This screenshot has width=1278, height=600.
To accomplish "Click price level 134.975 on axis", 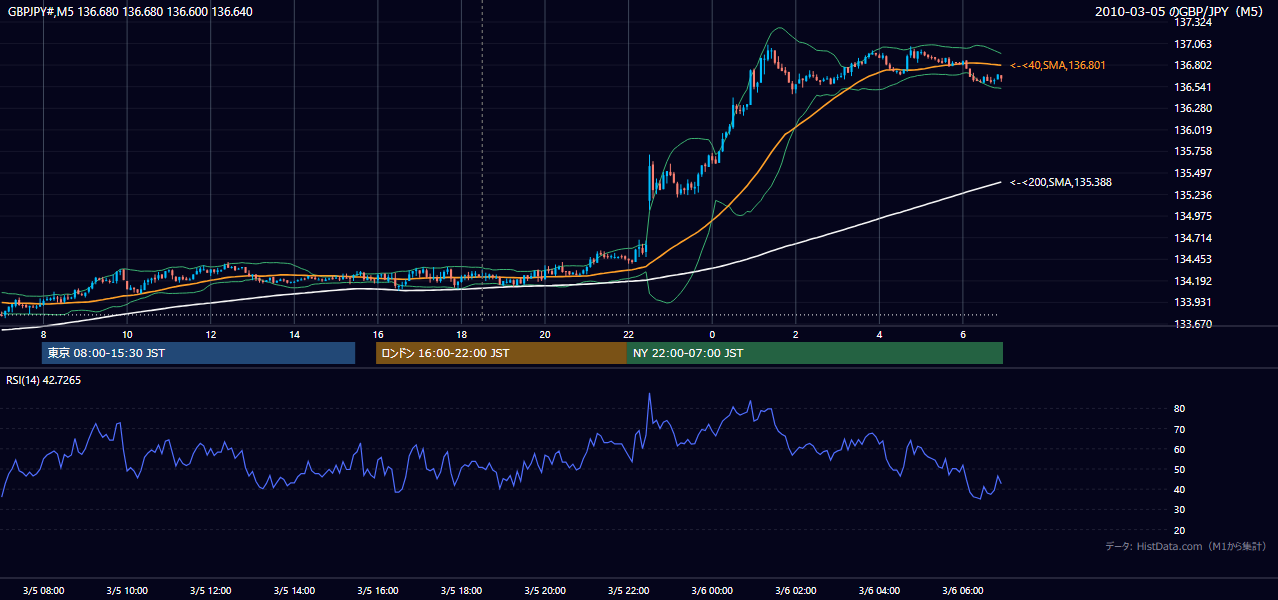I will pyautogui.click(x=1193, y=216).
